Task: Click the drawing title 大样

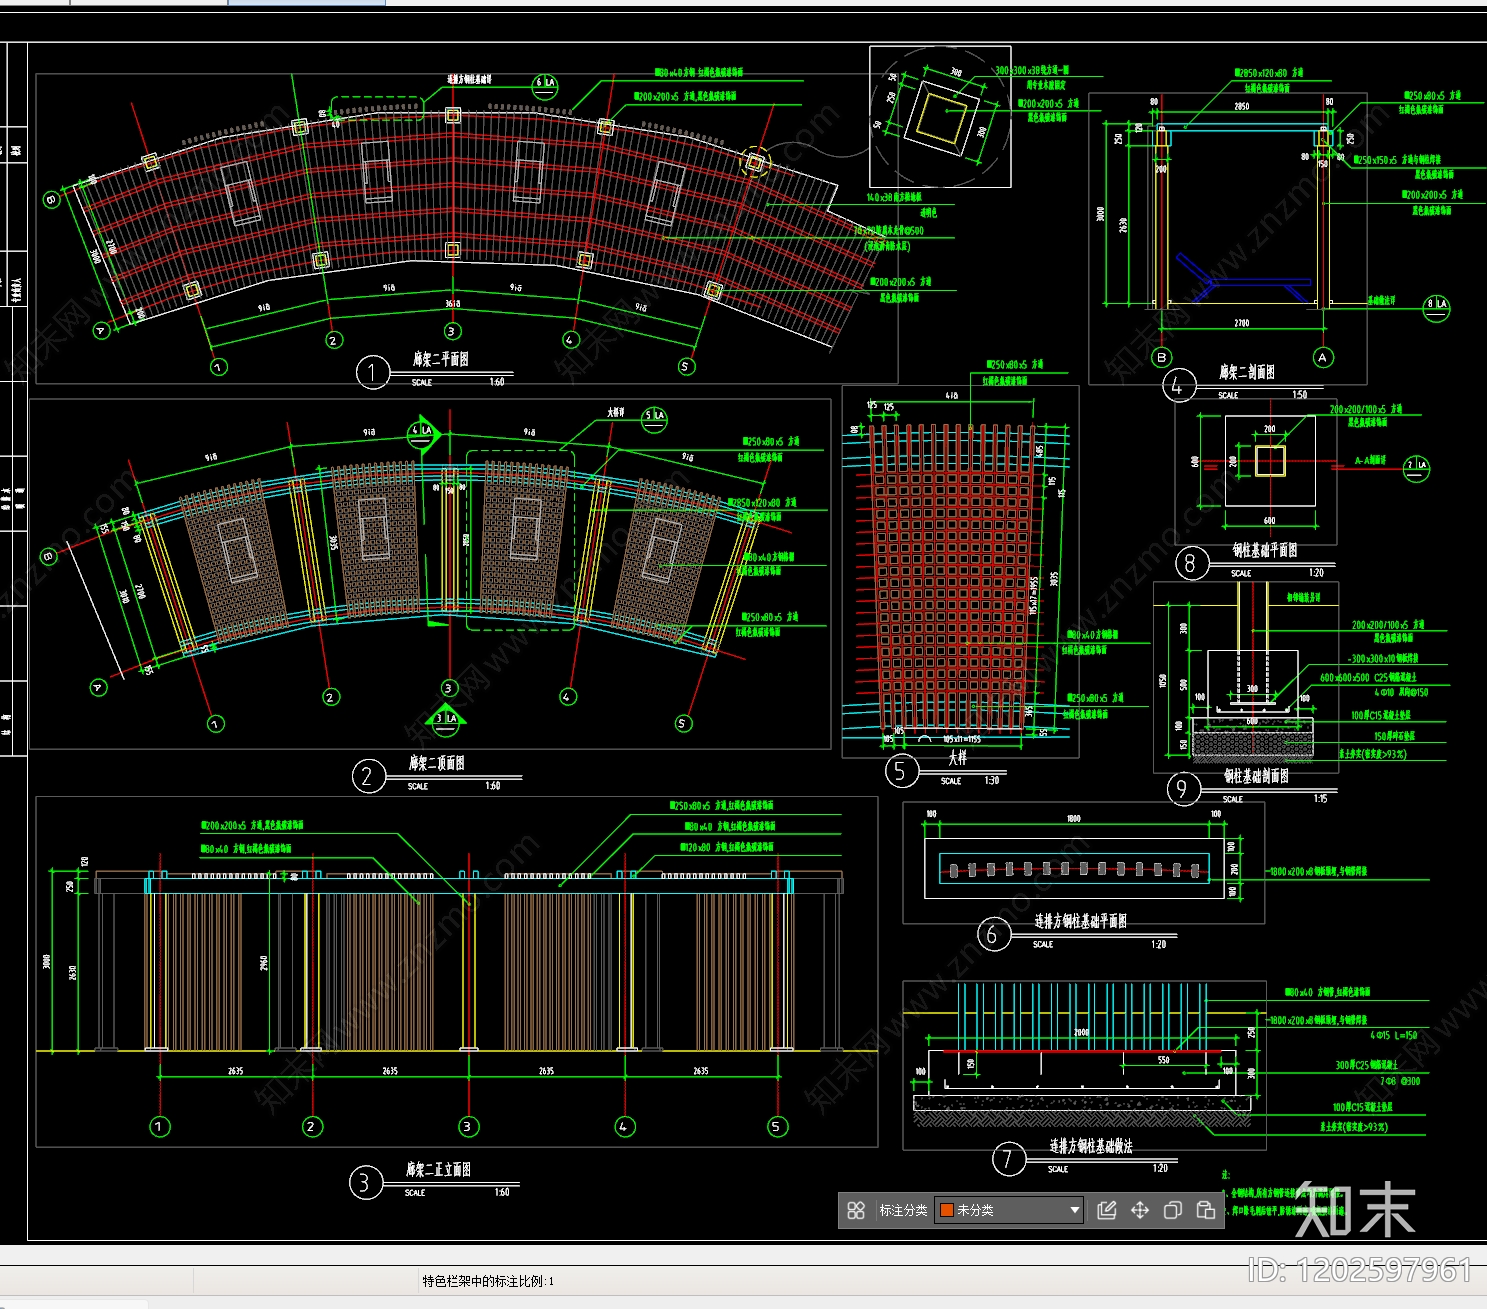Action: pyautogui.click(x=957, y=759)
